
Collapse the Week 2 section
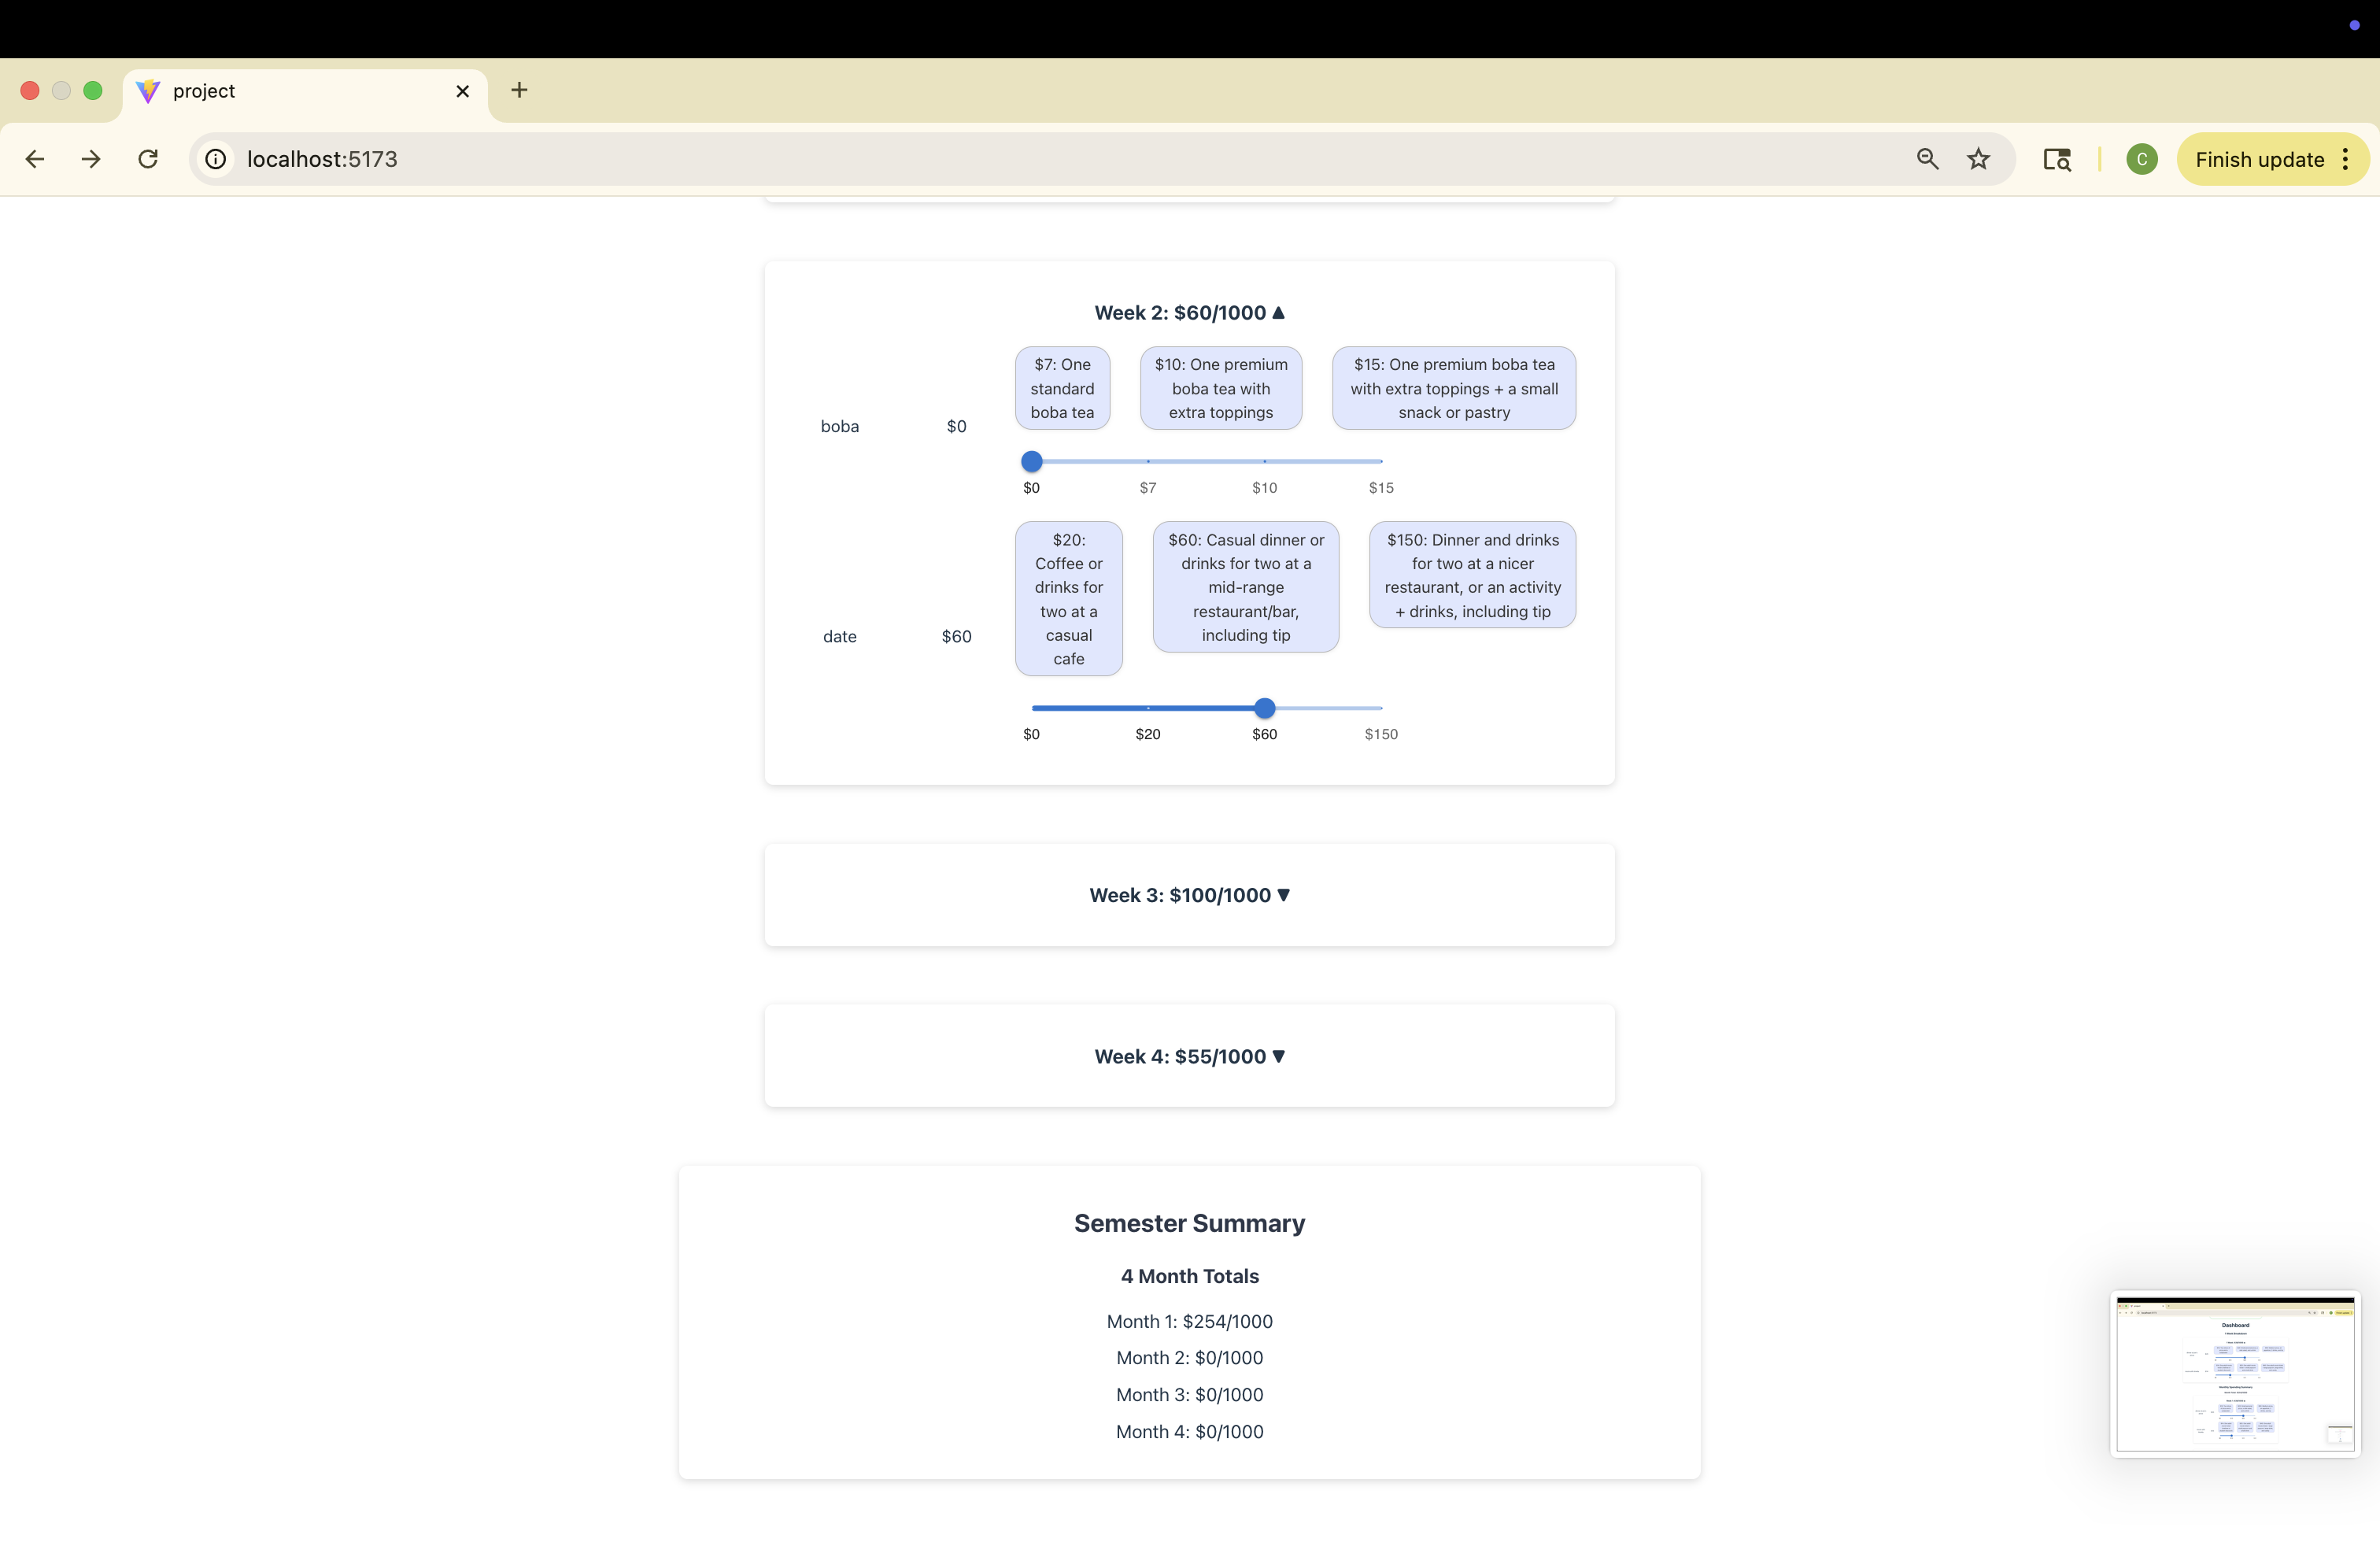click(1189, 313)
